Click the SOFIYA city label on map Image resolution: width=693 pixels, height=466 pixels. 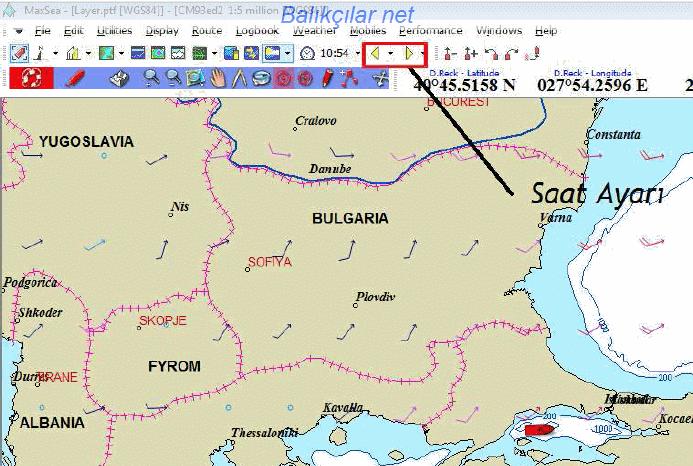tap(269, 262)
